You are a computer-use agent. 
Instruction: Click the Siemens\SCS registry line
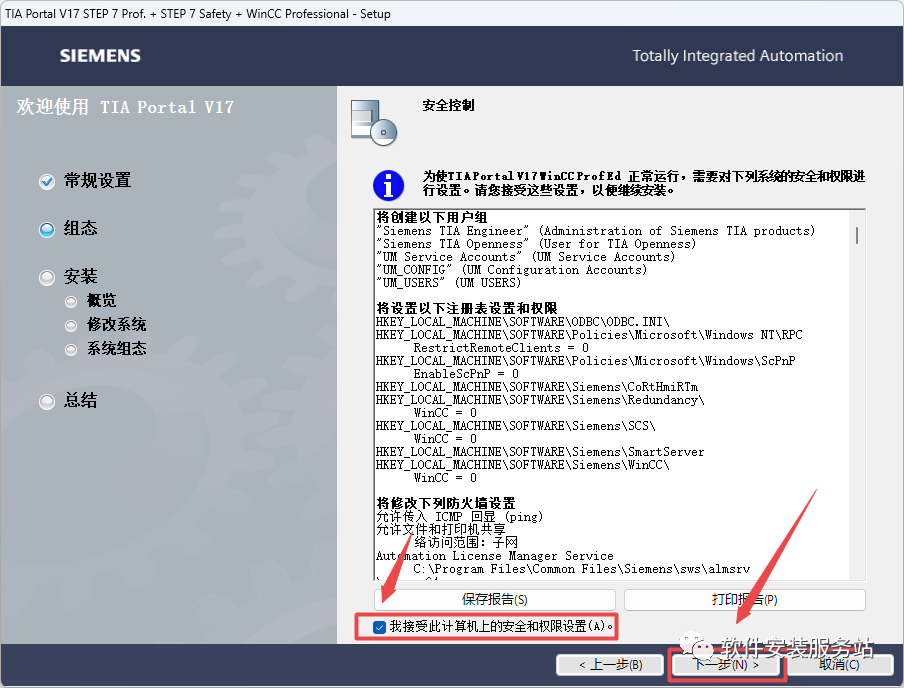[516, 426]
